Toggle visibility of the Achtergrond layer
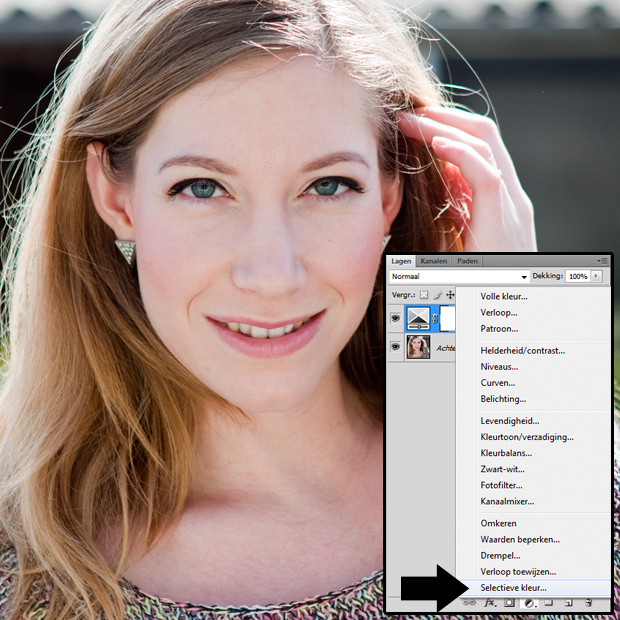The image size is (620, 620). (396, 347)
